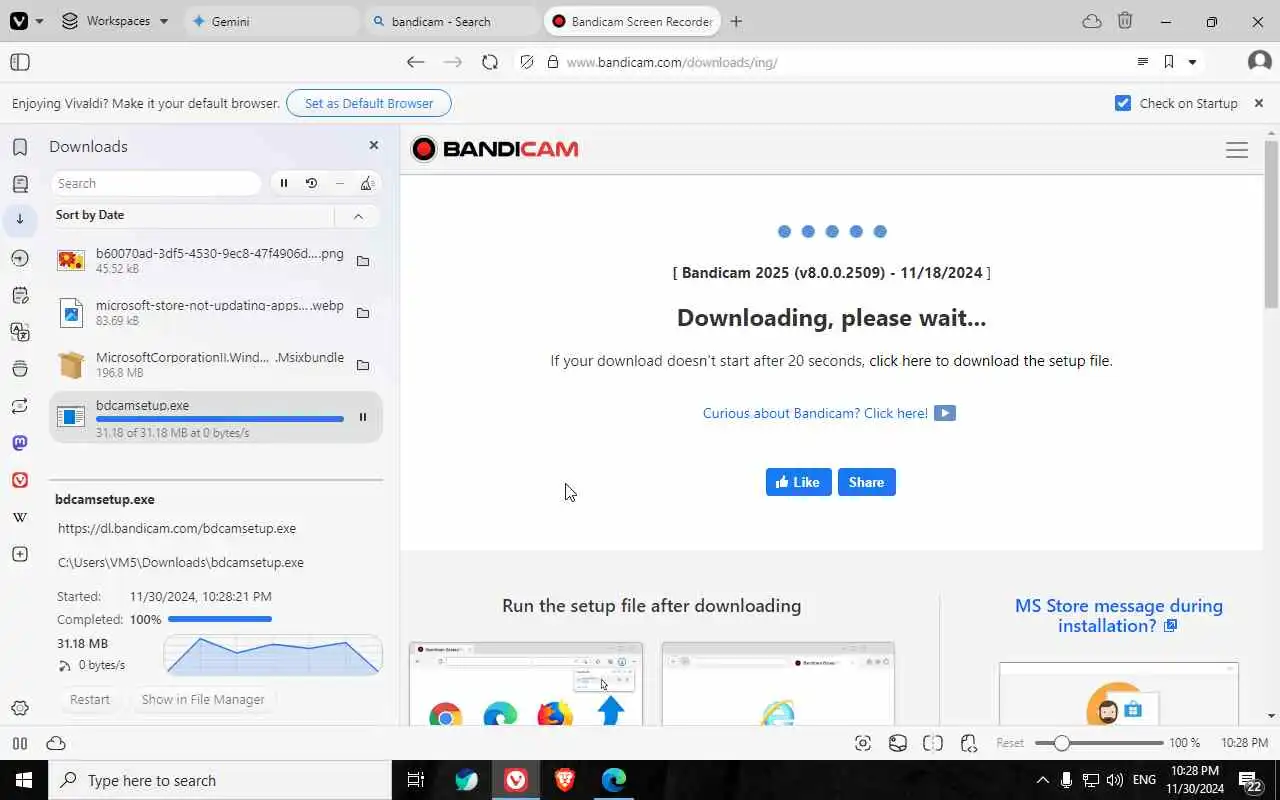1280x800 pixels.
Task: Click Set as Default Browser button
Action: [369, 103]
